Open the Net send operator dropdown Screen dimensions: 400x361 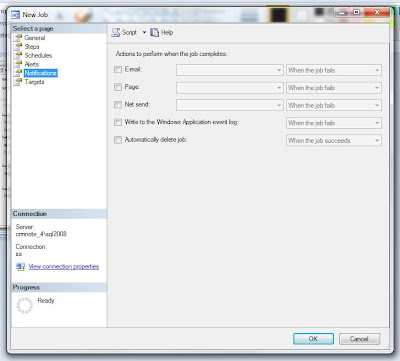point(230,105)
